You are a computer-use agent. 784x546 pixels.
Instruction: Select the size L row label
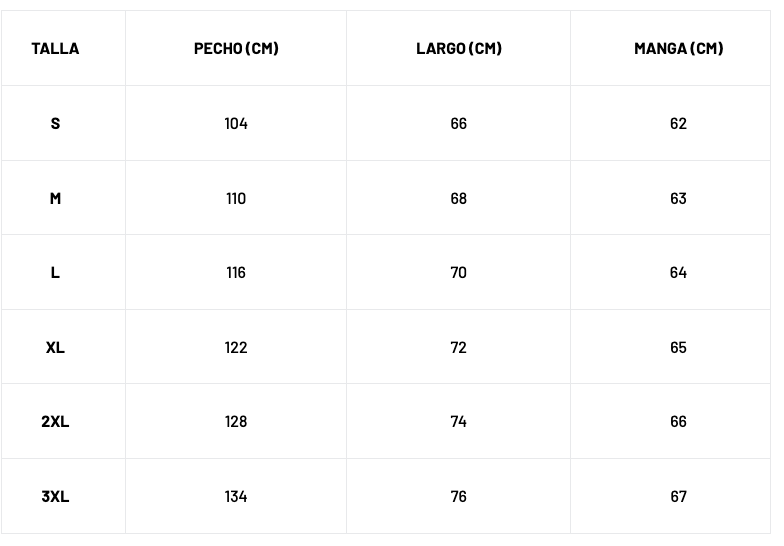[x=55, y=272]
